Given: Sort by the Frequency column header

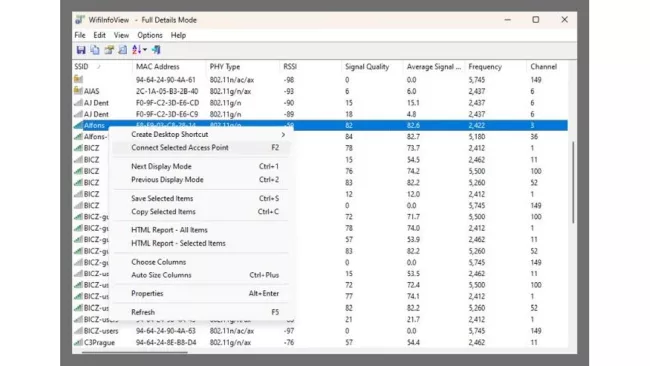Looking at the screenshot, I should point(496,67).
